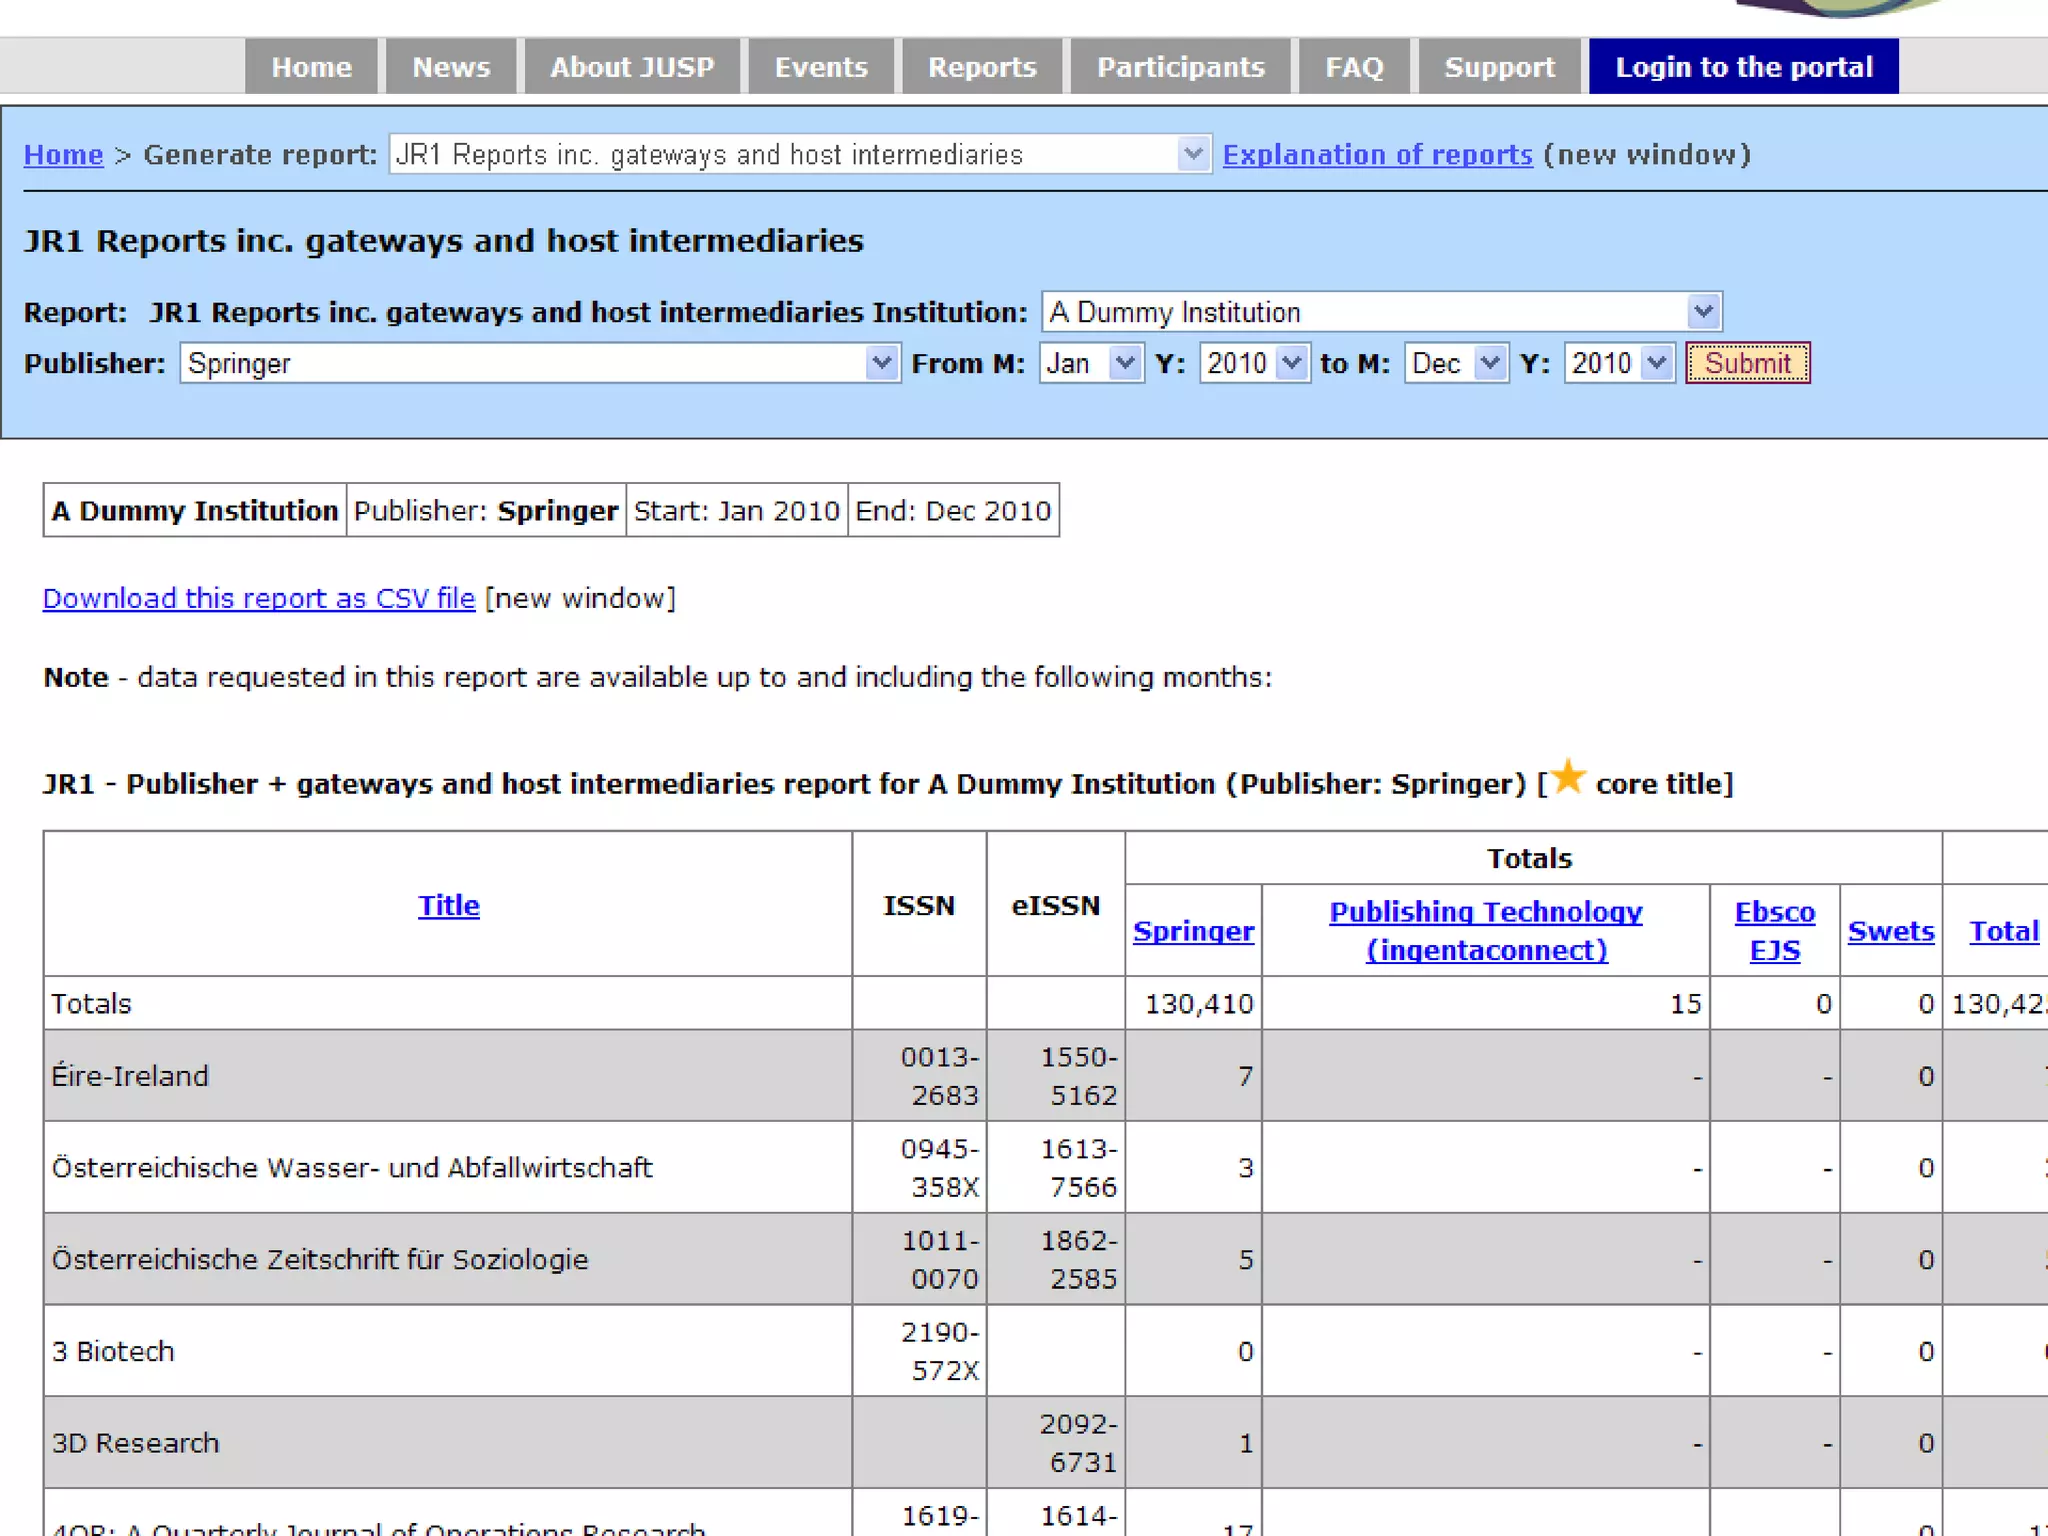Go to the Participants menu item
The height and width of the screenshot is (1536, 2048).
point(1180,67)
